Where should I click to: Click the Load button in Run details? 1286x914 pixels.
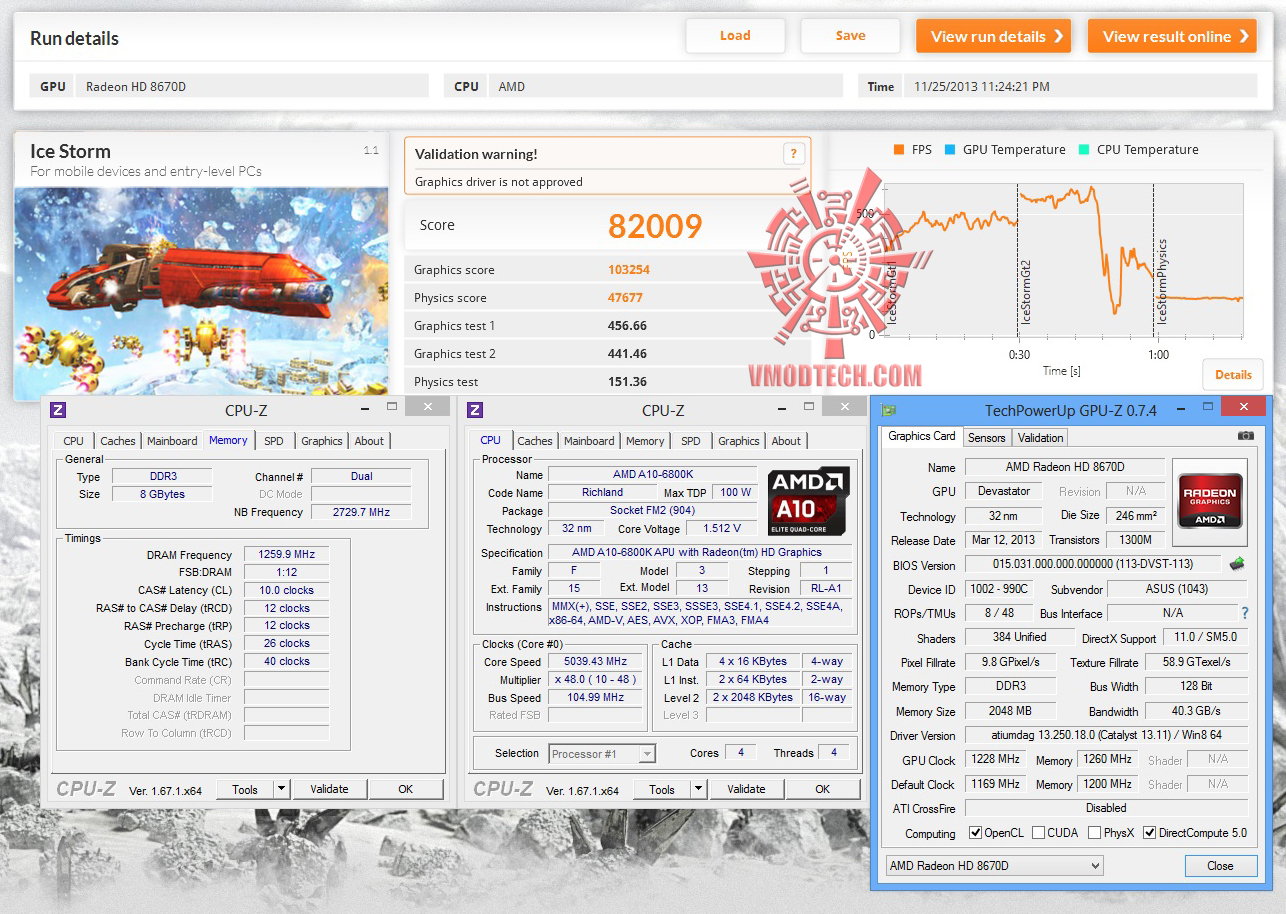coord(735,36)
